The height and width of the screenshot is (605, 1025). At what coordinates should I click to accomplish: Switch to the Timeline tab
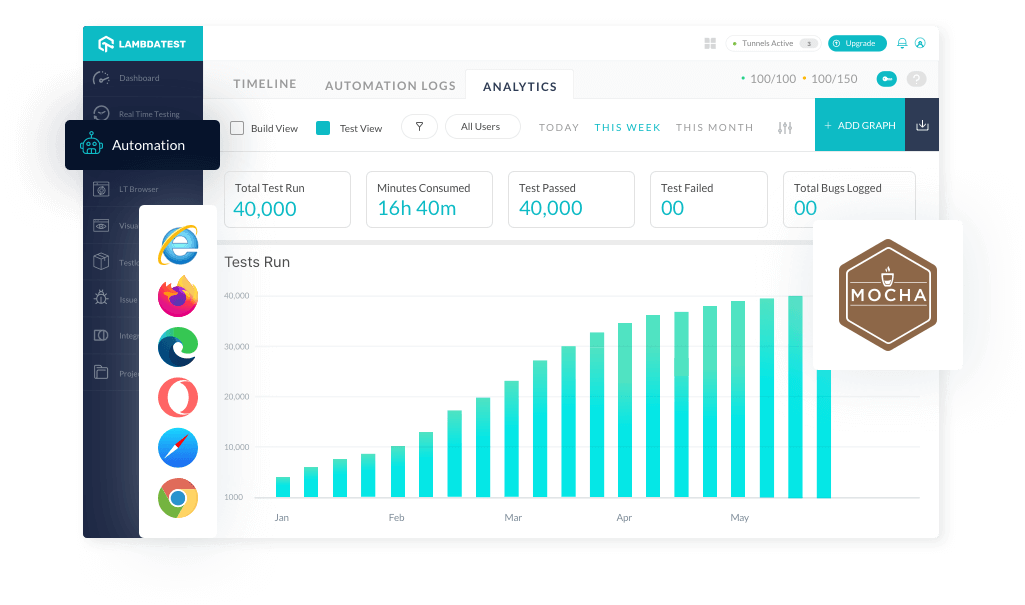coord(265,84)
